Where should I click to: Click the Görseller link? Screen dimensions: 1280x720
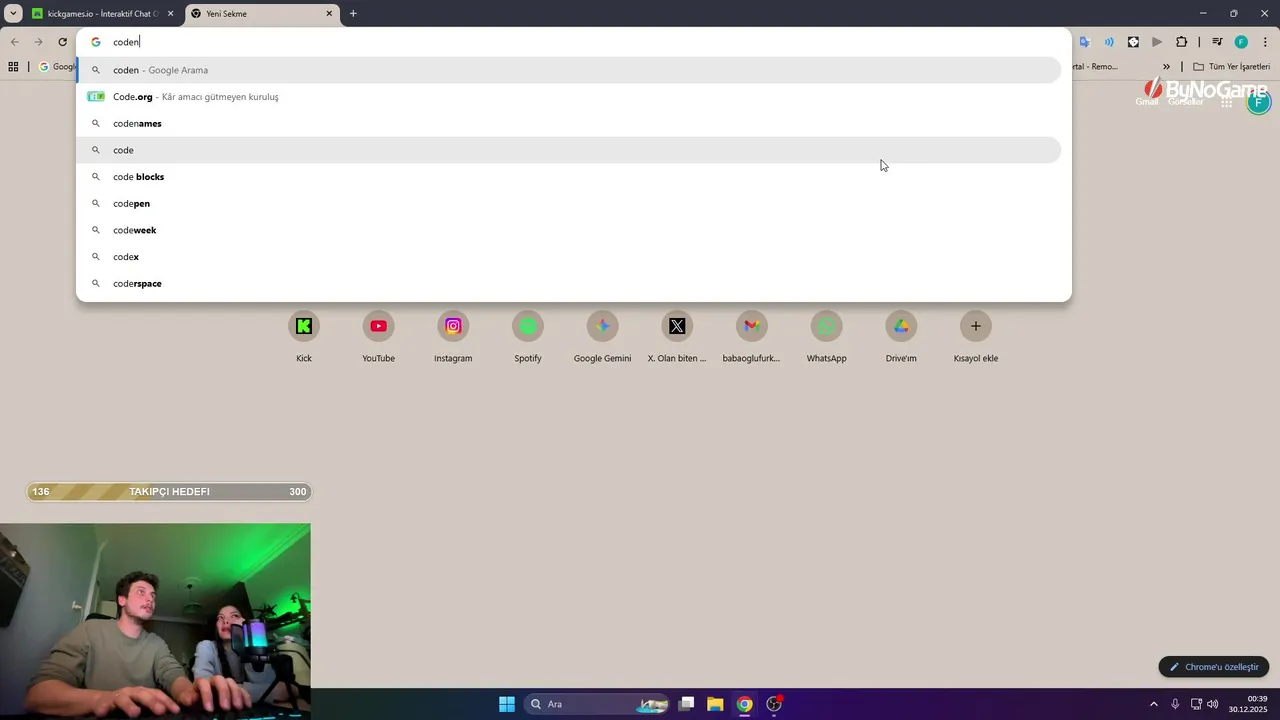1186,101
